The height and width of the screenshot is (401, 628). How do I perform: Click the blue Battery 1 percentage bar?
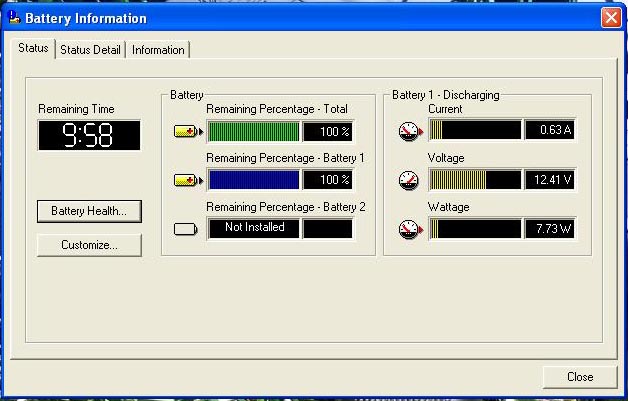[x=254, y=180]
